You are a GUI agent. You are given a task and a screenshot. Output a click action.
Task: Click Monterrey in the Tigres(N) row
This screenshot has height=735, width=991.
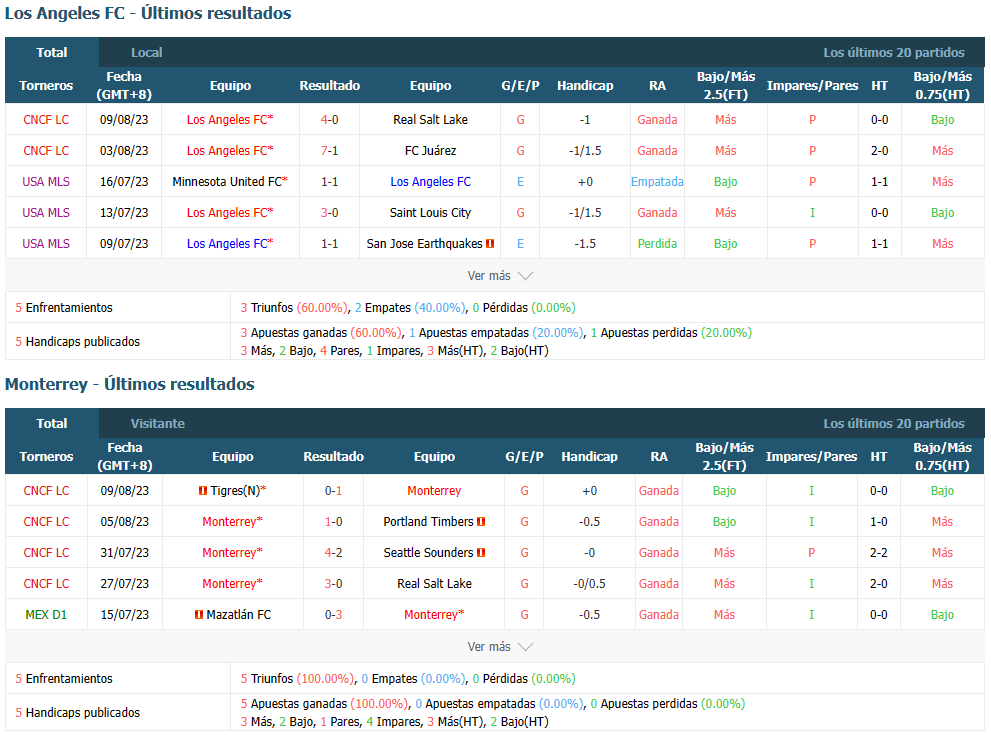pos(434,490)
